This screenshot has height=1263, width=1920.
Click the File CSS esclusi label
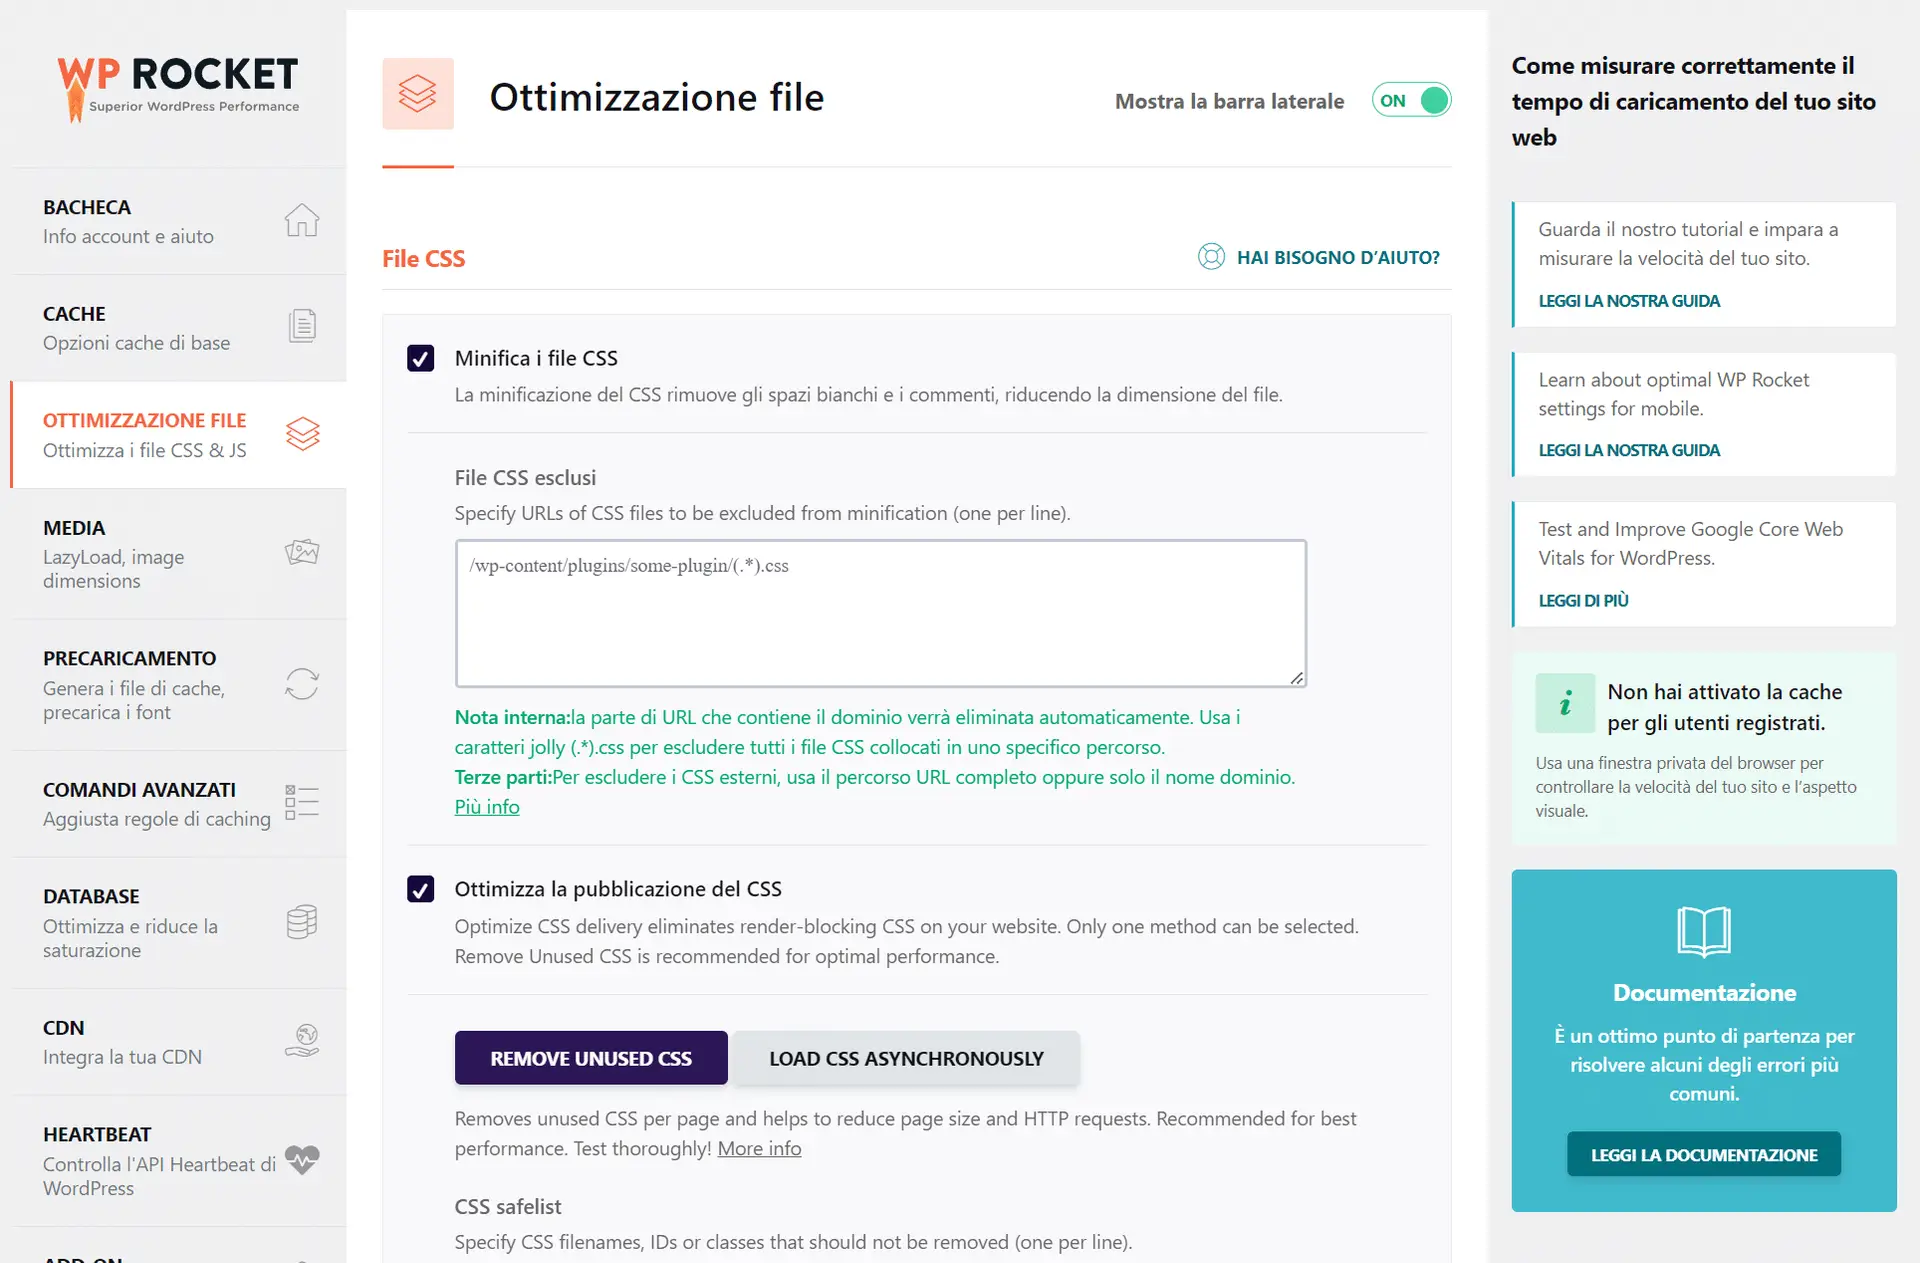pyautogui.click(x=525, y=478)
